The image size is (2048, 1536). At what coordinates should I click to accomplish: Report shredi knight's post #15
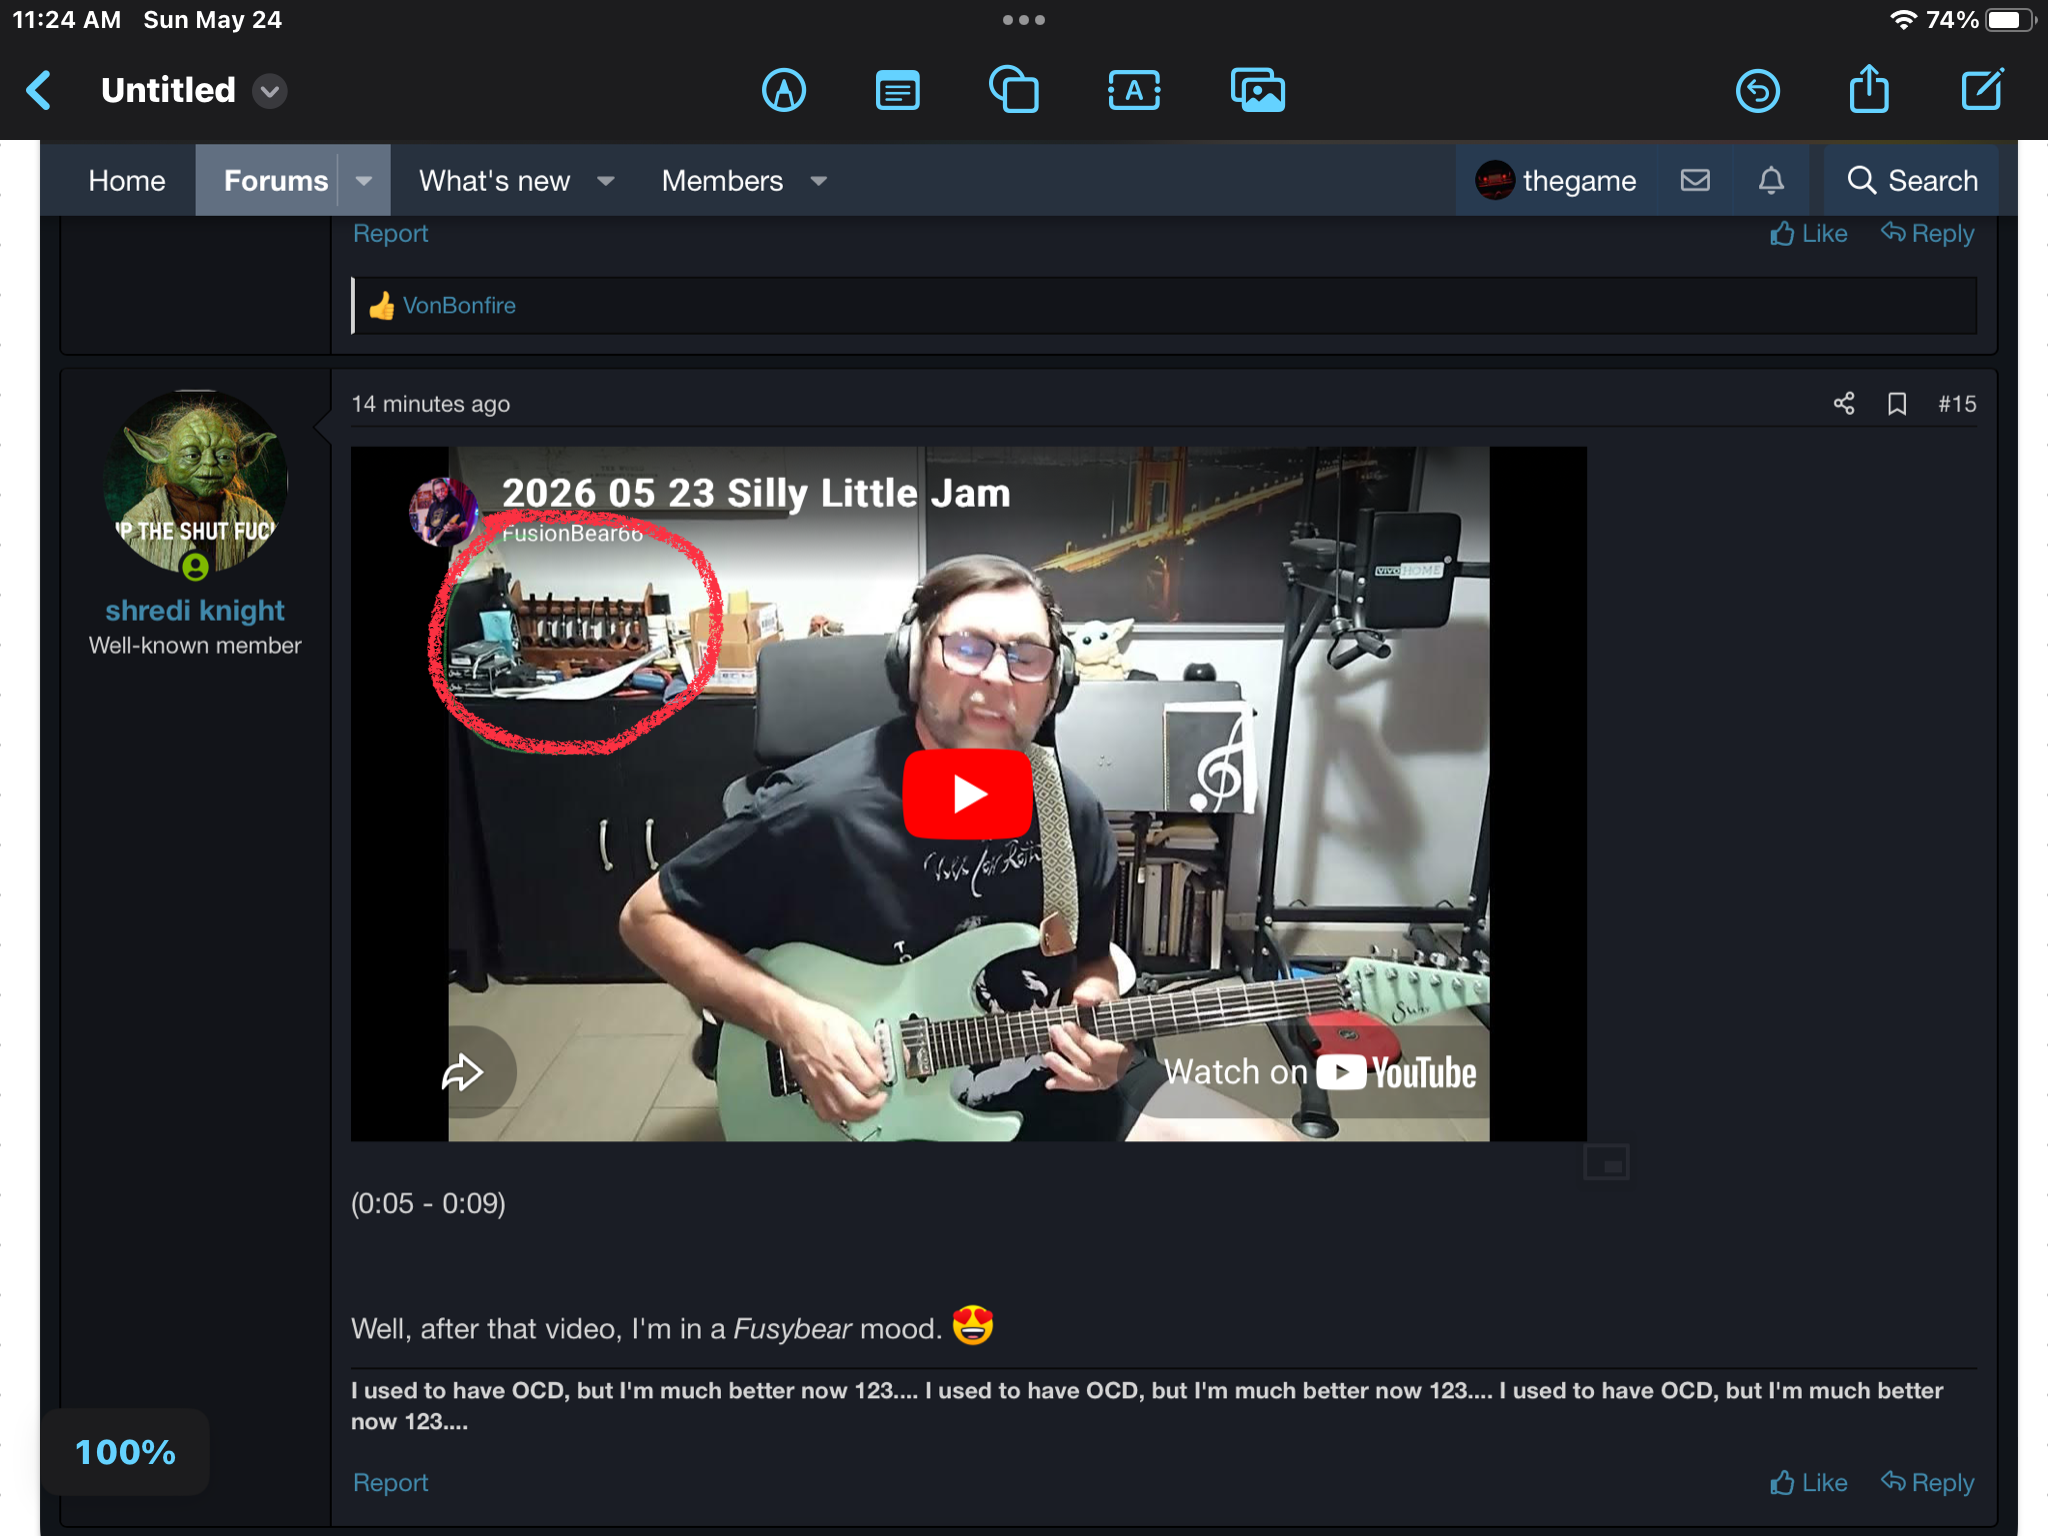point(390,1482)
